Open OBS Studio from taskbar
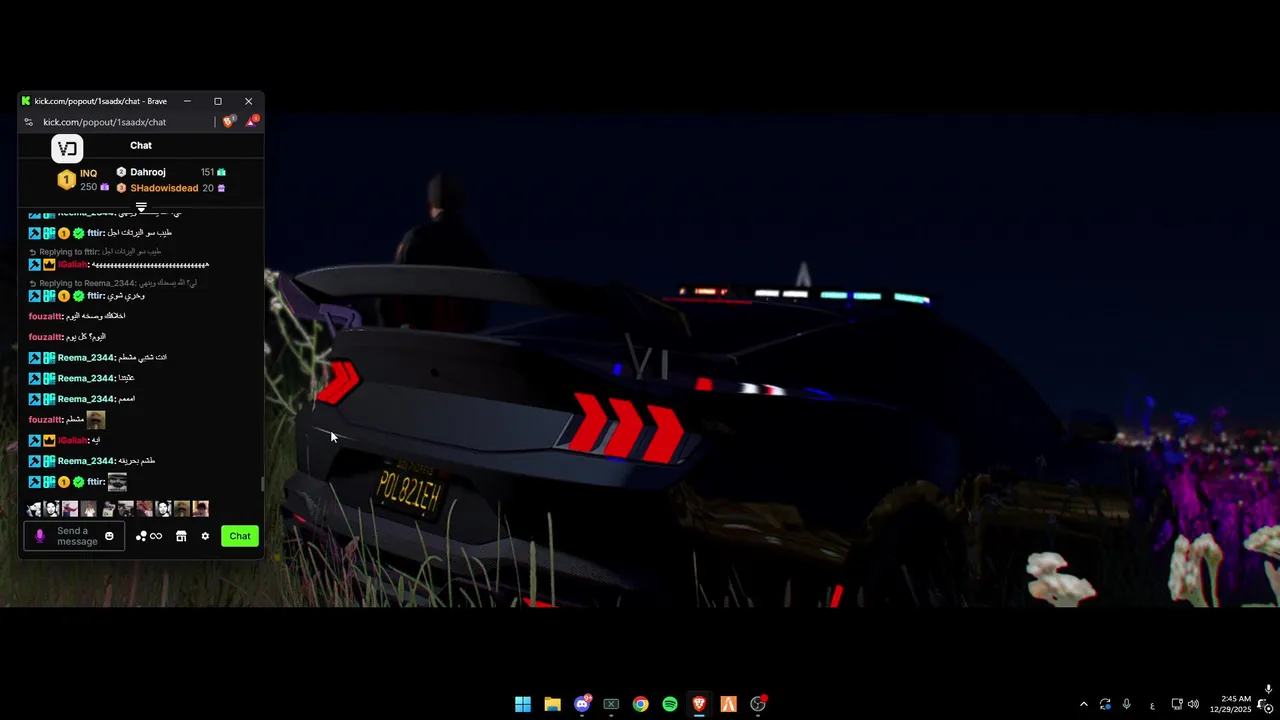This screenshot has width=1280, height=720. tap(758, 704)
